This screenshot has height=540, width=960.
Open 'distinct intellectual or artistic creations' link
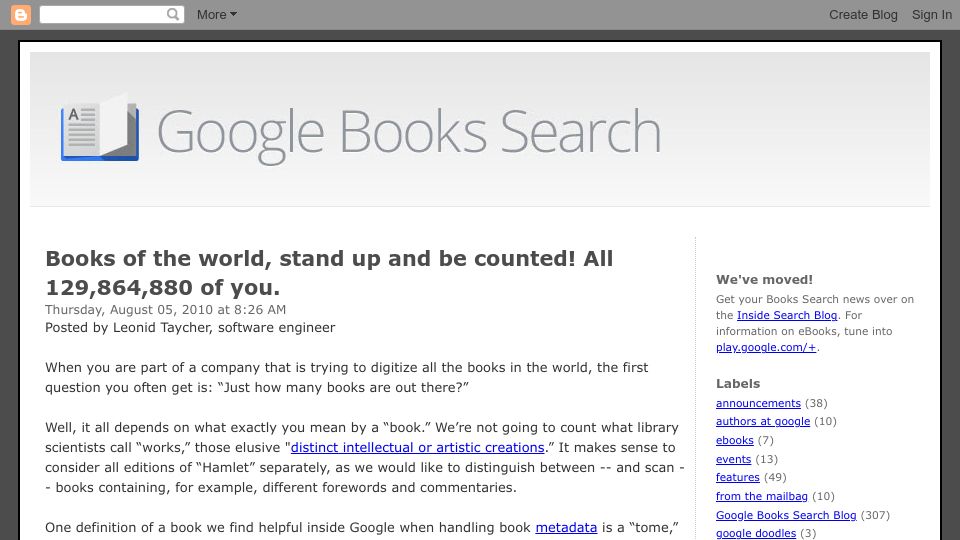pos(418,448)
